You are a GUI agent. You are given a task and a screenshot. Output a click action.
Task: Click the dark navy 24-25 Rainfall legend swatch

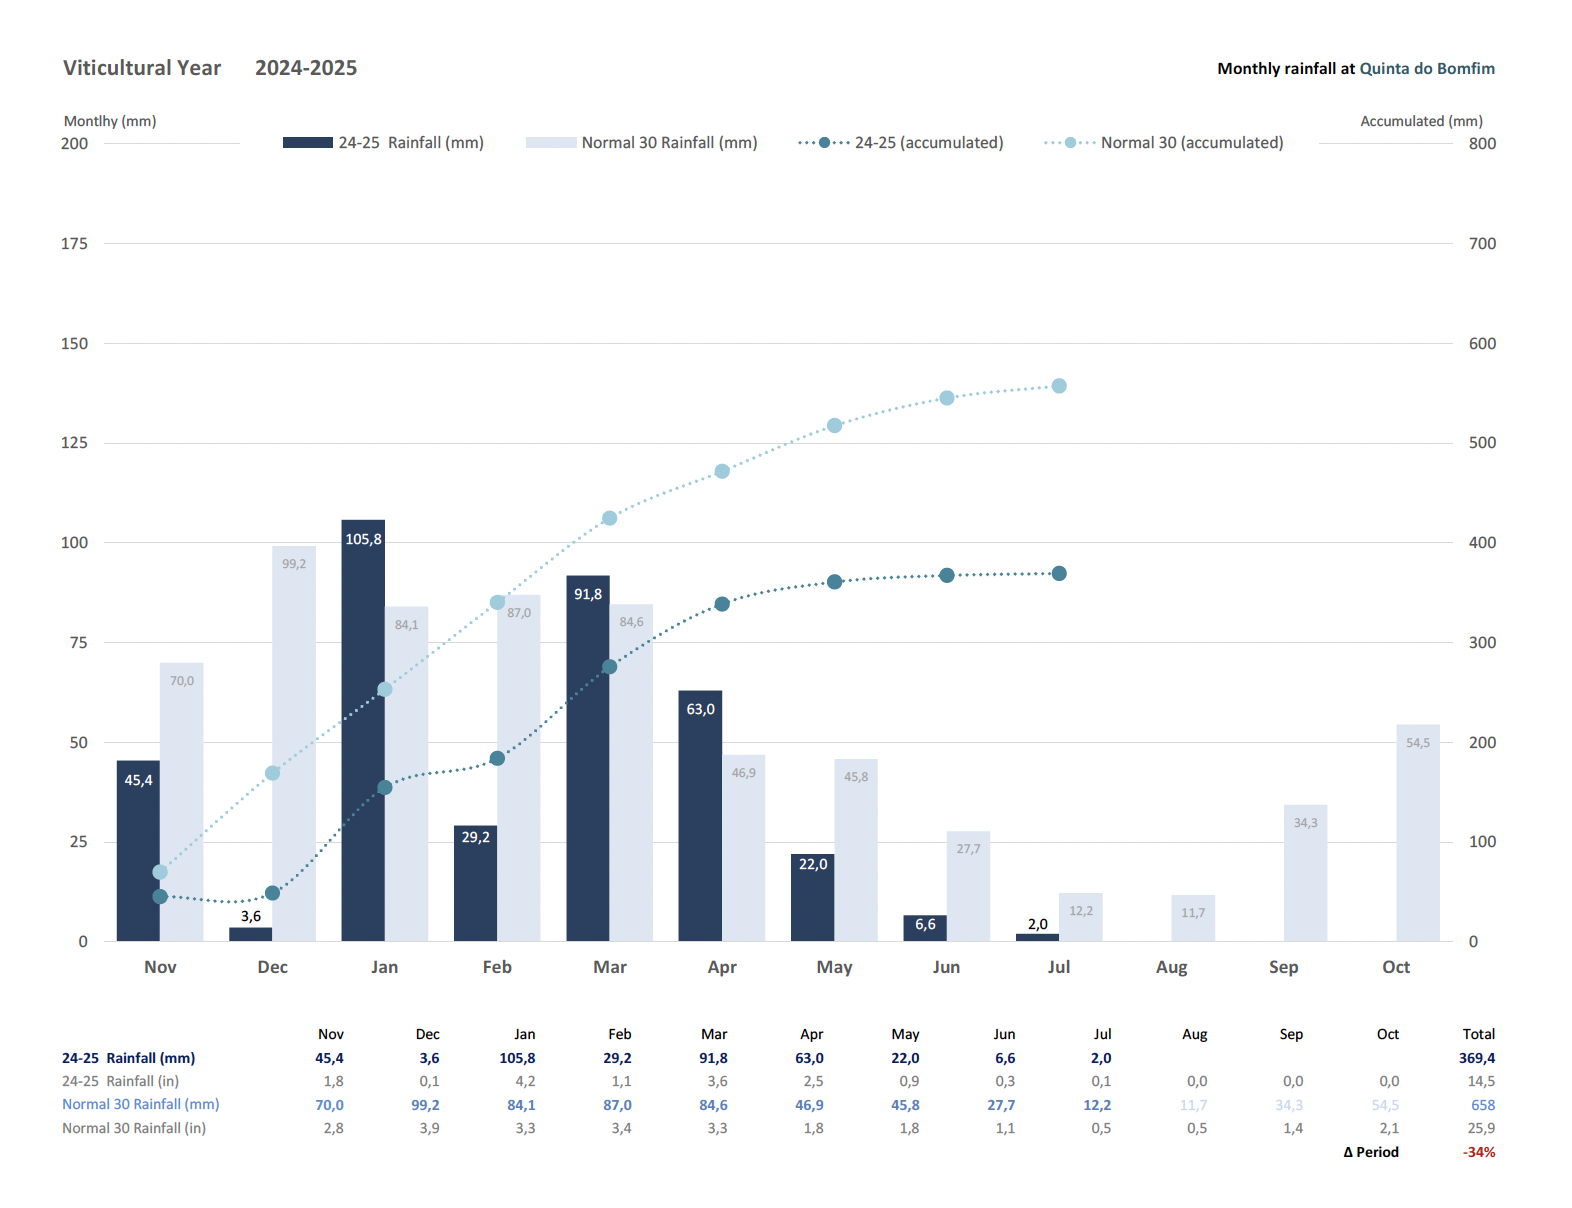click(307, 143)
